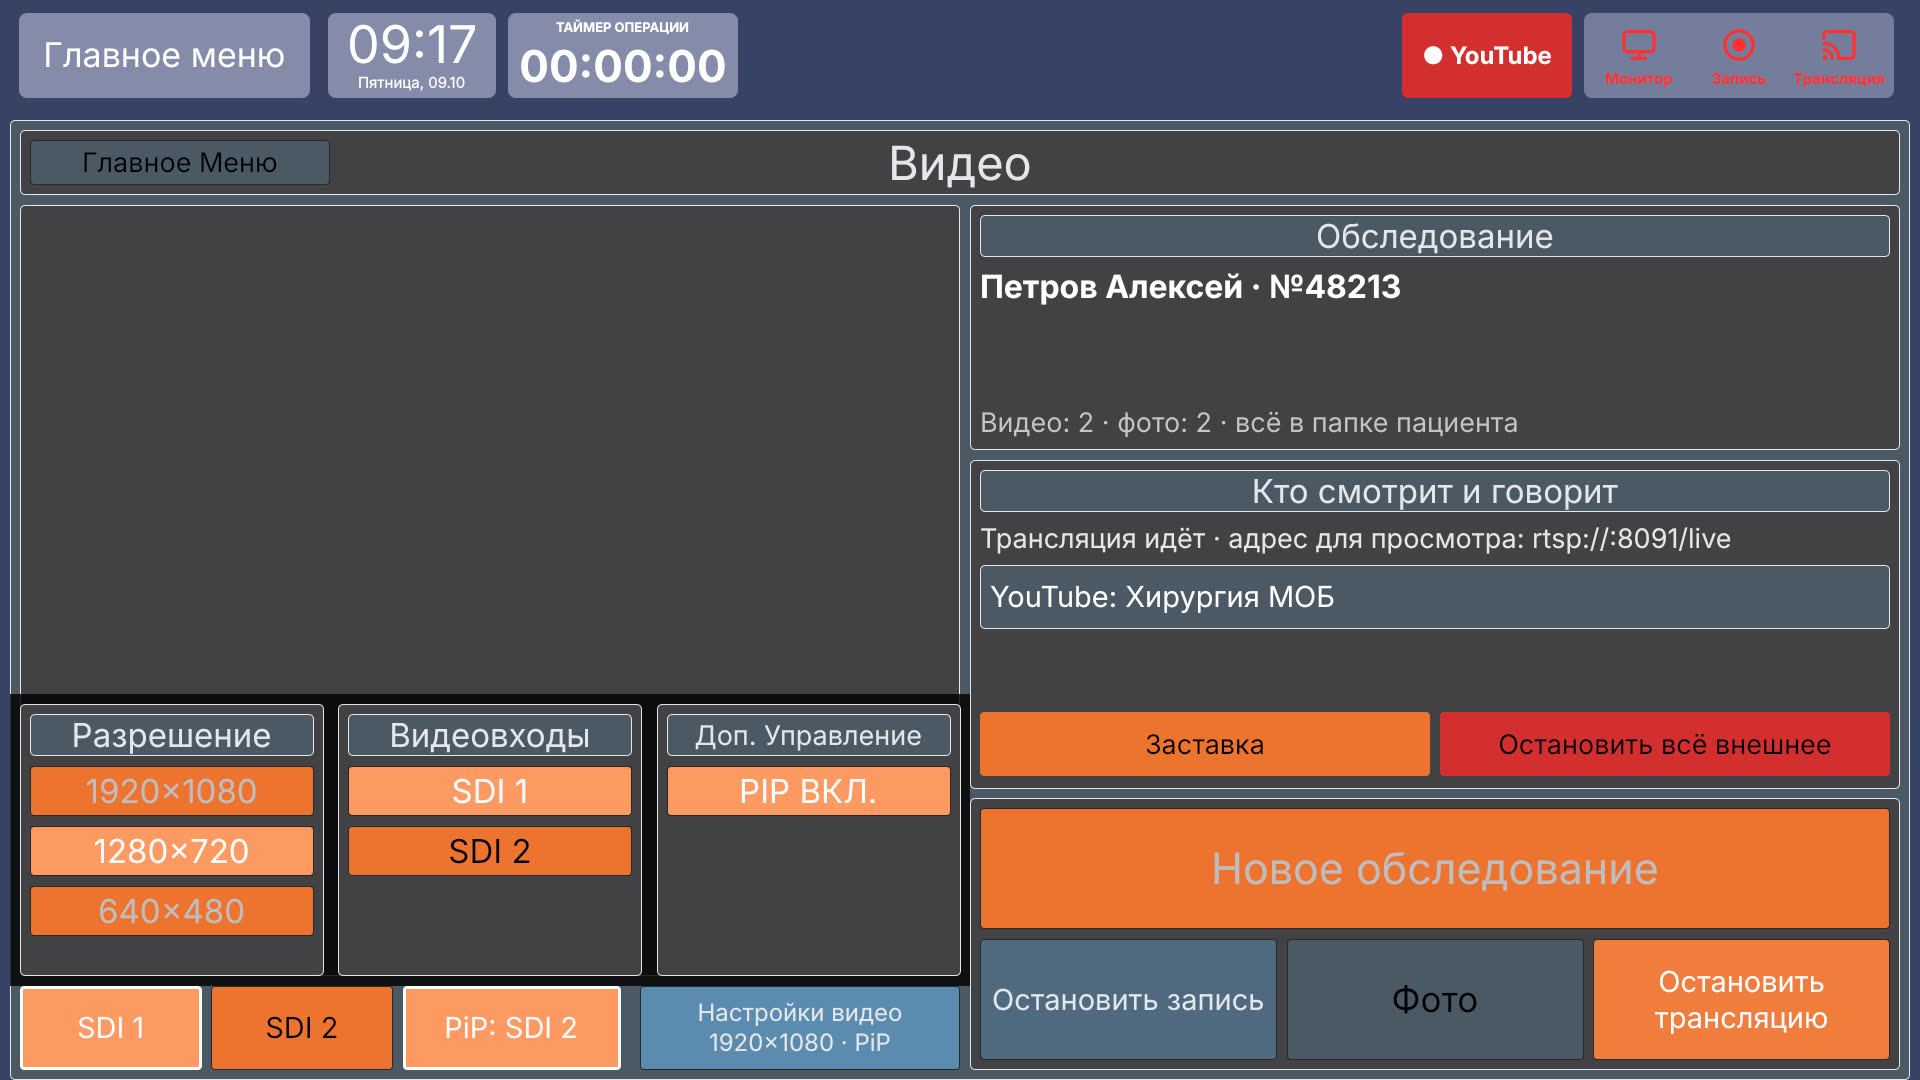
Task: Select resolution 1280×720
Action: [172, 851]
